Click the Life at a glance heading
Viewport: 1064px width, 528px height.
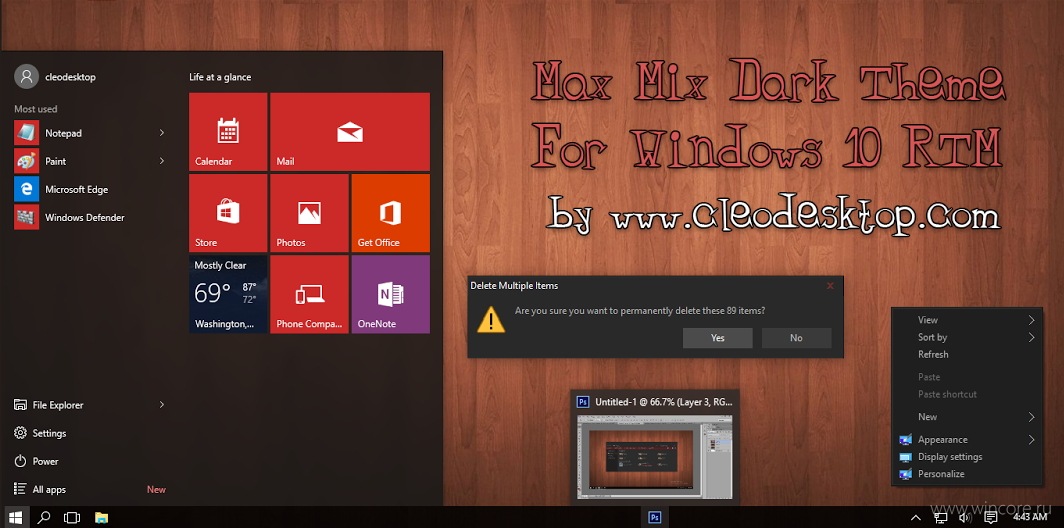coord(220,77)
